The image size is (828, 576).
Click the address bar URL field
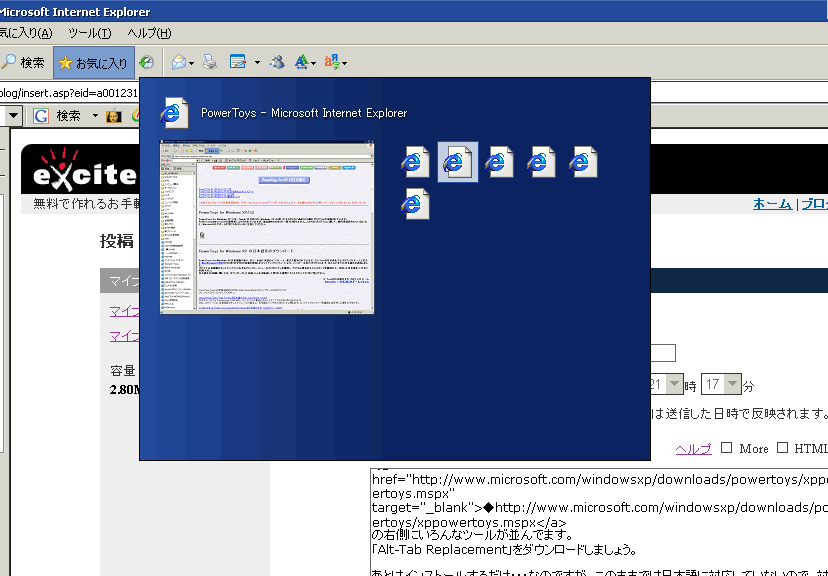(69, 93)
